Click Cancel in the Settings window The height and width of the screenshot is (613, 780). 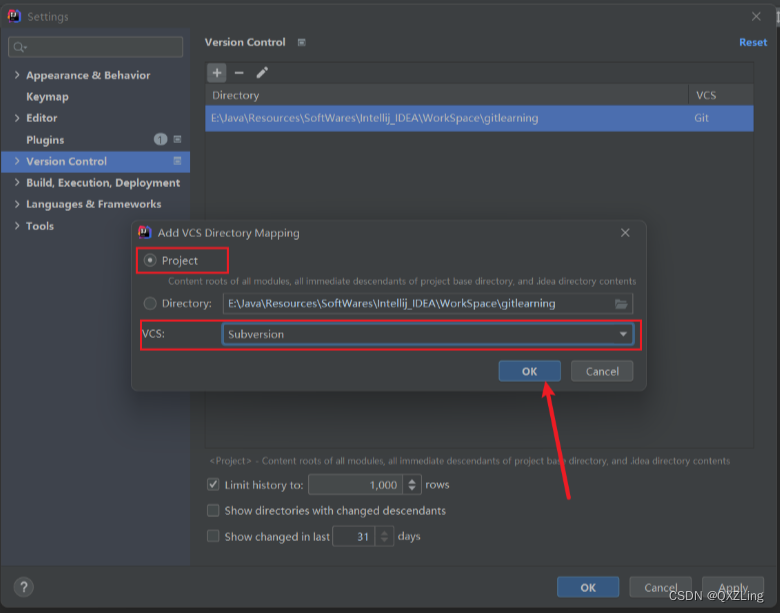(660, 587)
